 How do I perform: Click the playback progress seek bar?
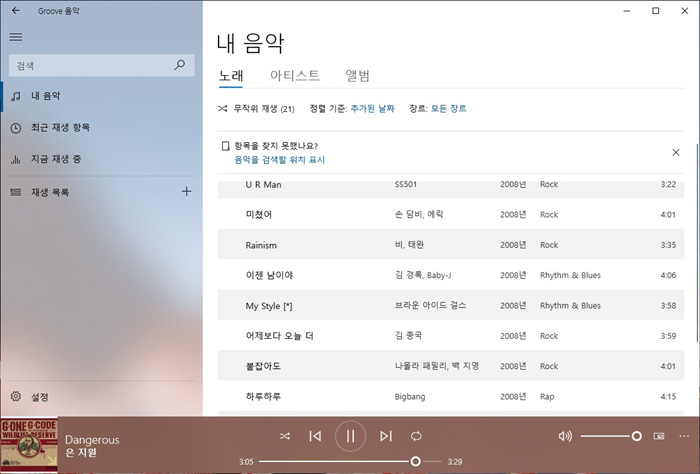coord(350,462)
